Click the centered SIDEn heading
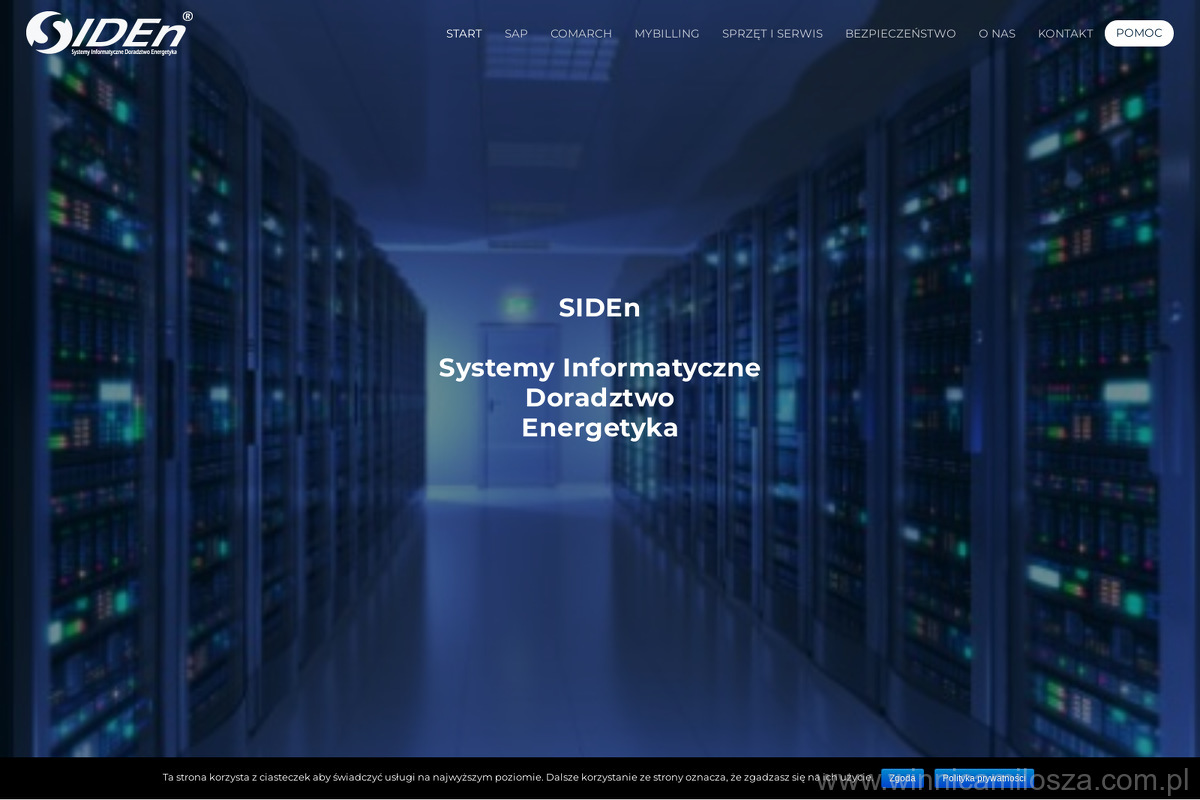1200x800 pixels. (599, 308)
